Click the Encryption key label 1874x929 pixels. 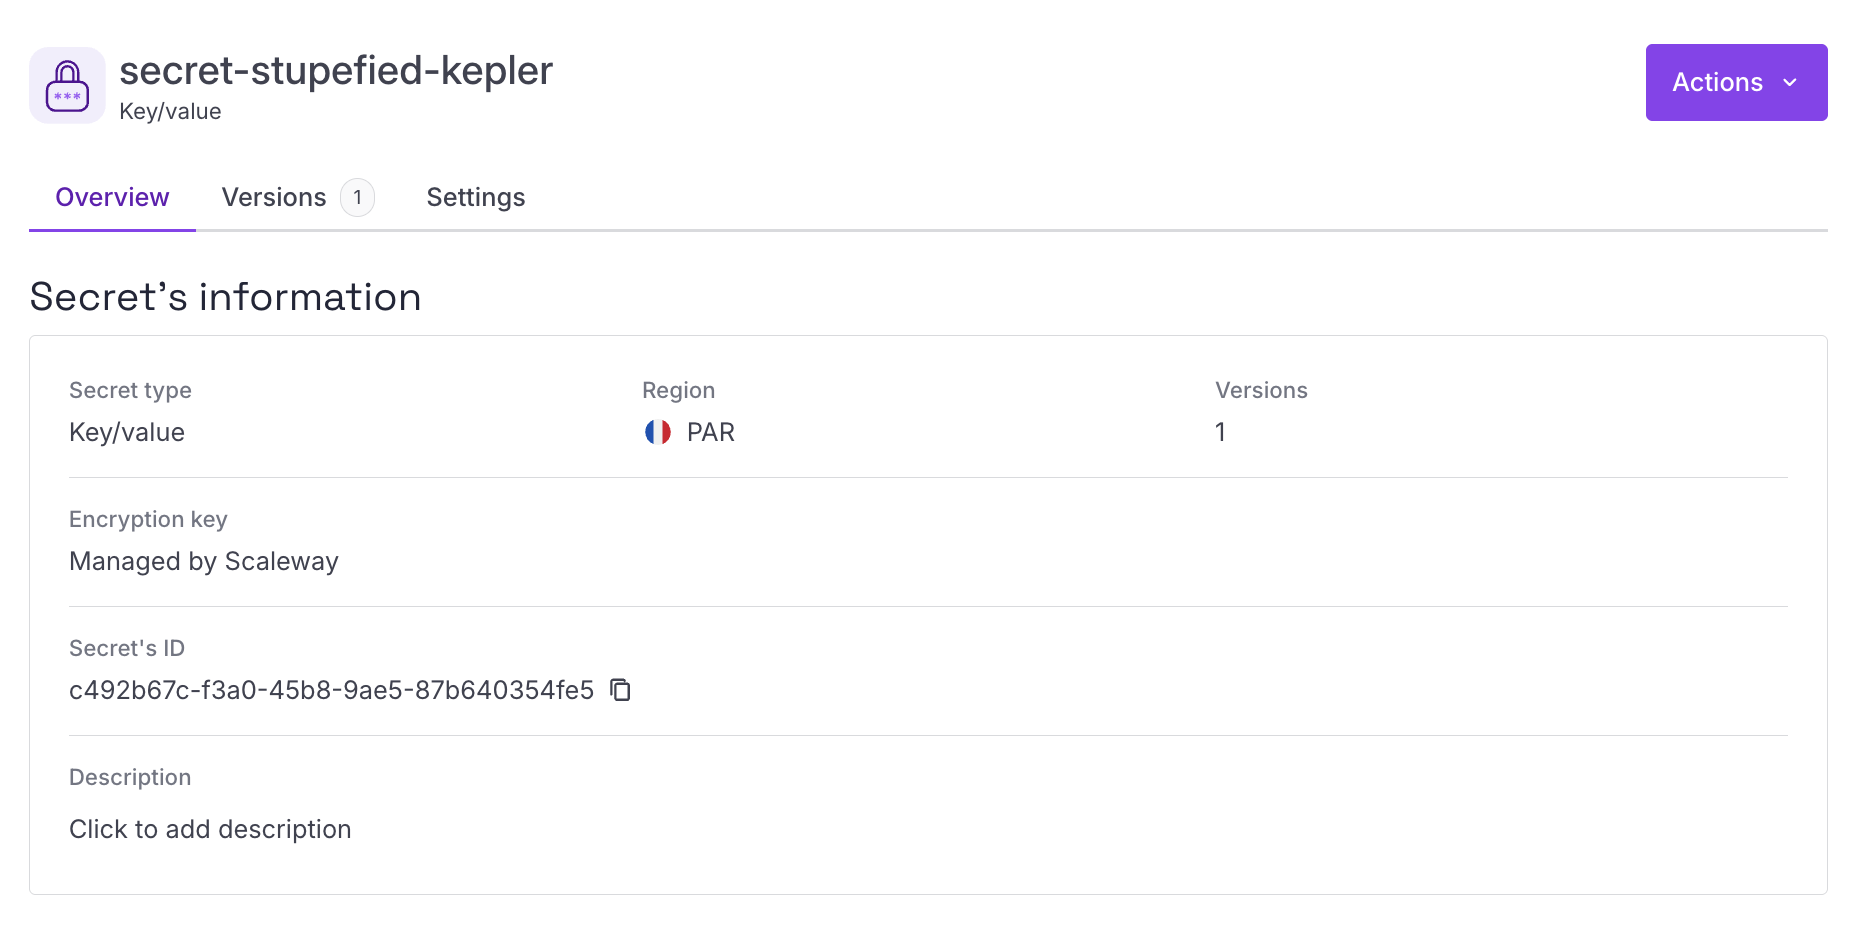coord(148,519)
